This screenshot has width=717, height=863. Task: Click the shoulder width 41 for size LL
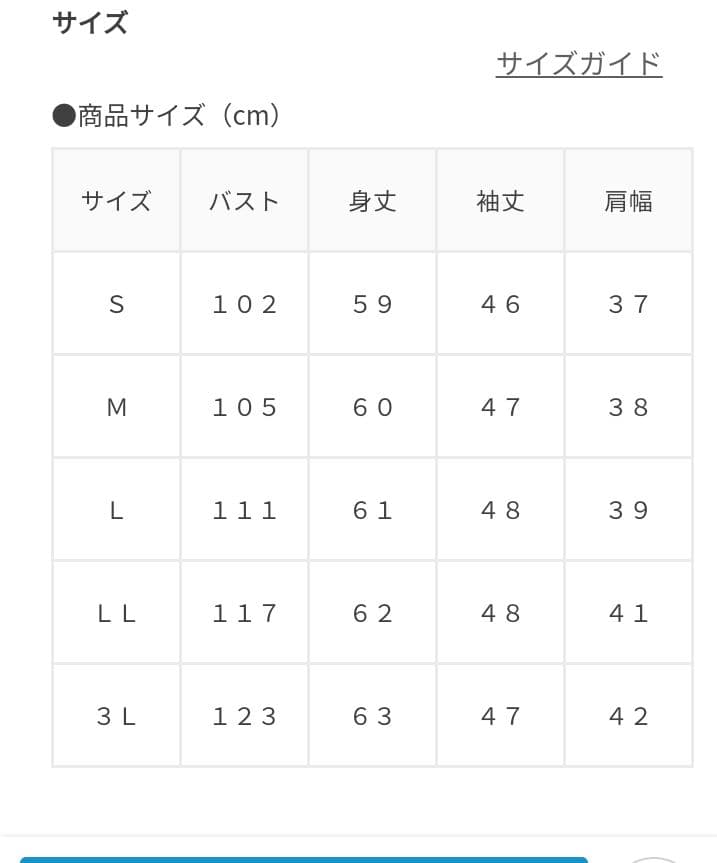628,613
